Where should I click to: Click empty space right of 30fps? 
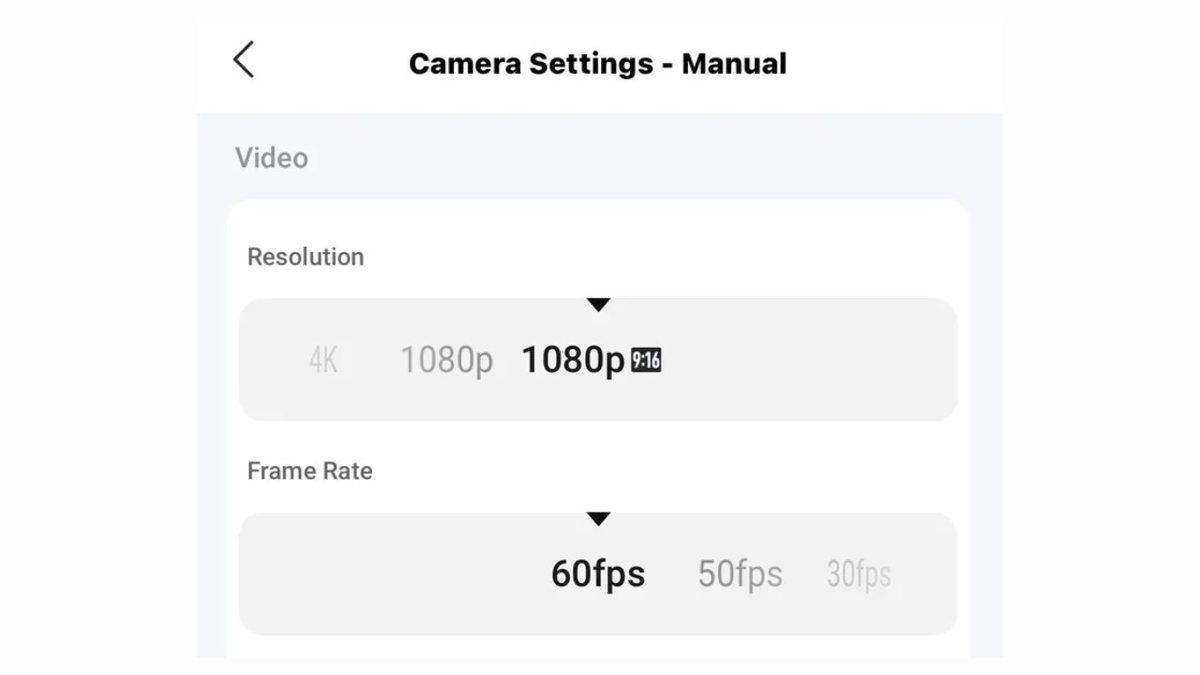(925, 574)
